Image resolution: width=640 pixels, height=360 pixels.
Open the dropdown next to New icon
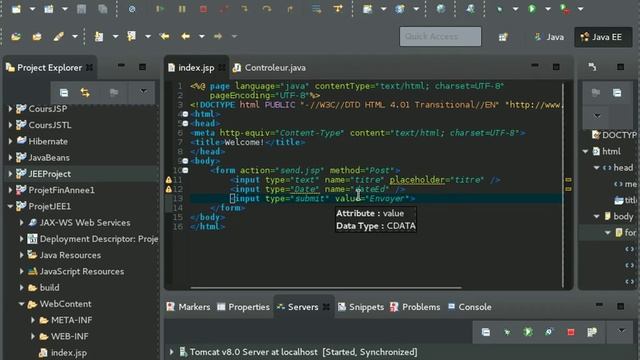(x=32, y=9)
